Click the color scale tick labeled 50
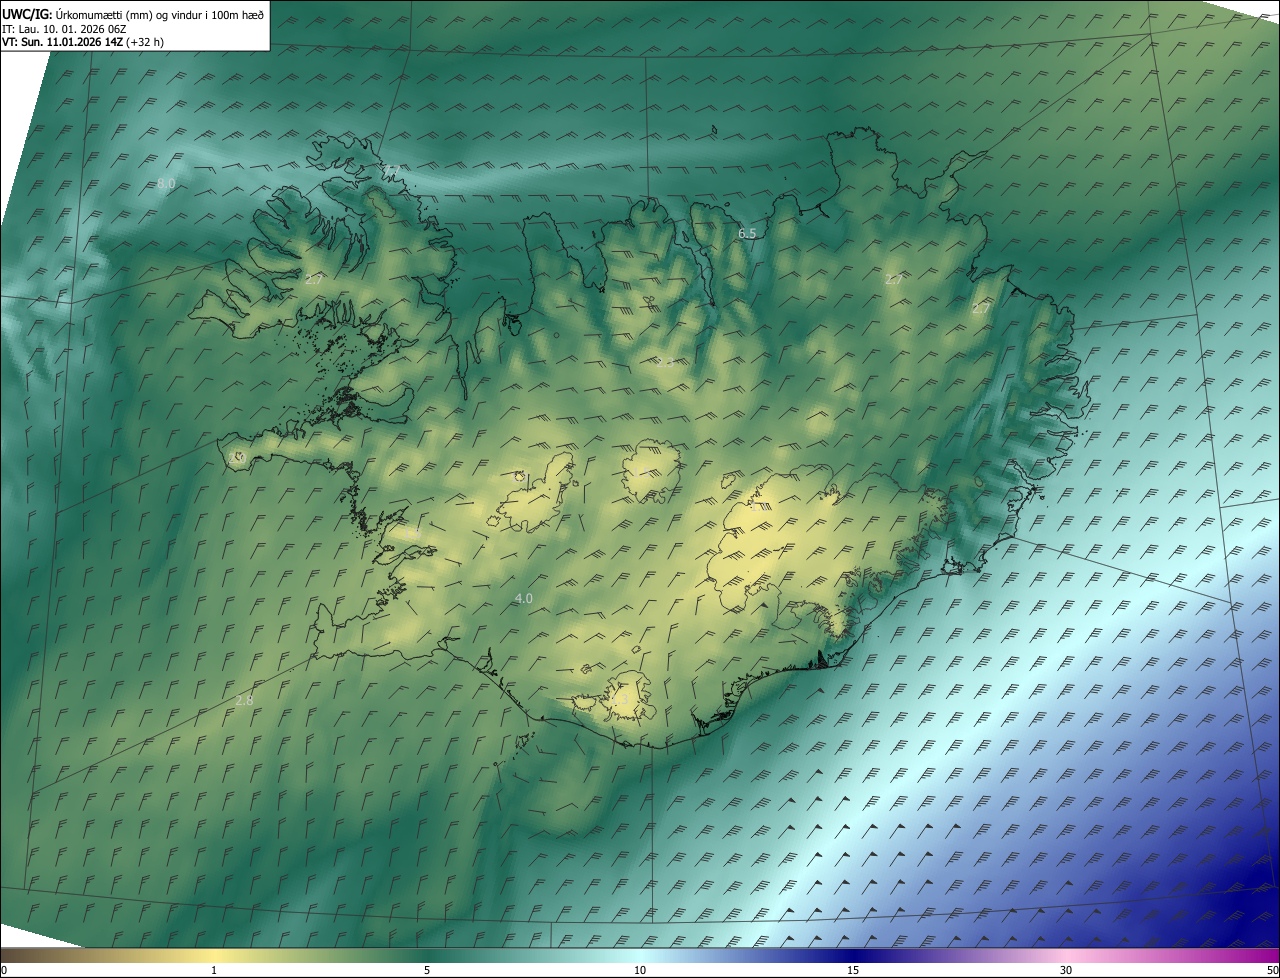The image size is (1280, 978). [x=1272, y=970]
